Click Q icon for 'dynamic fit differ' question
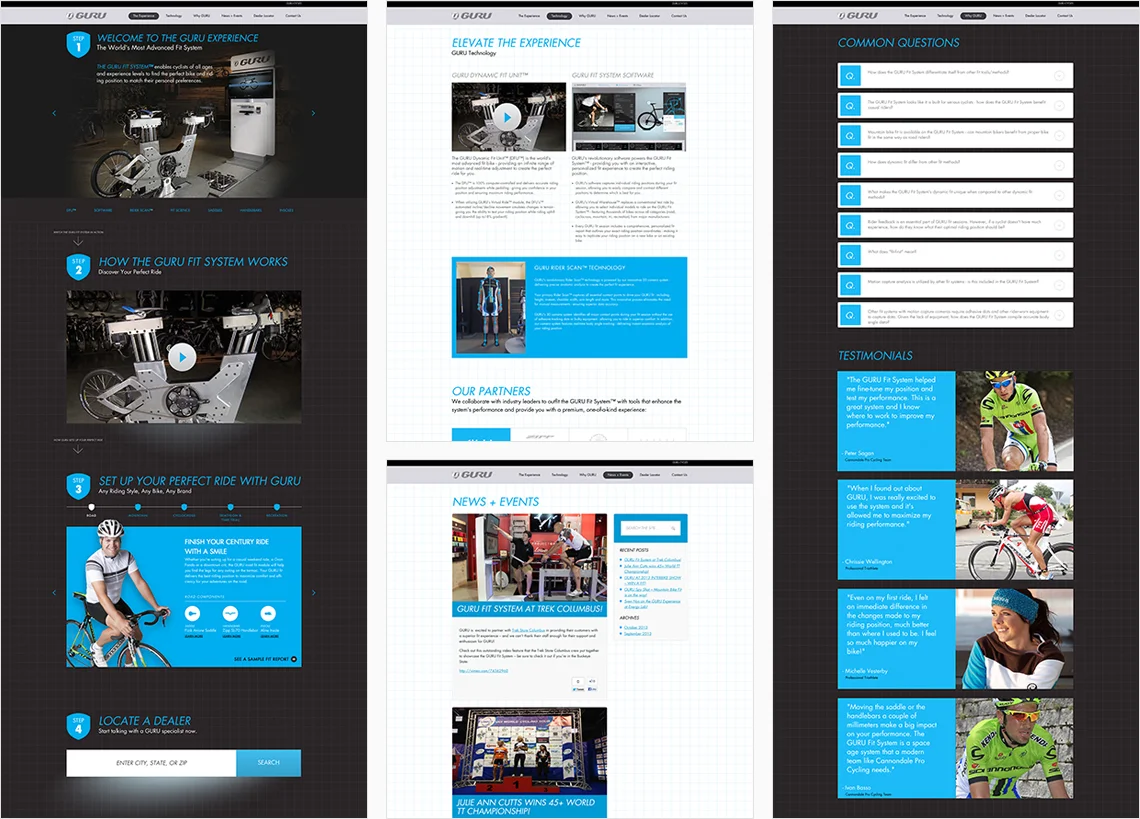The height and width of the screenshot is (819, 1140). coord(849,165)
